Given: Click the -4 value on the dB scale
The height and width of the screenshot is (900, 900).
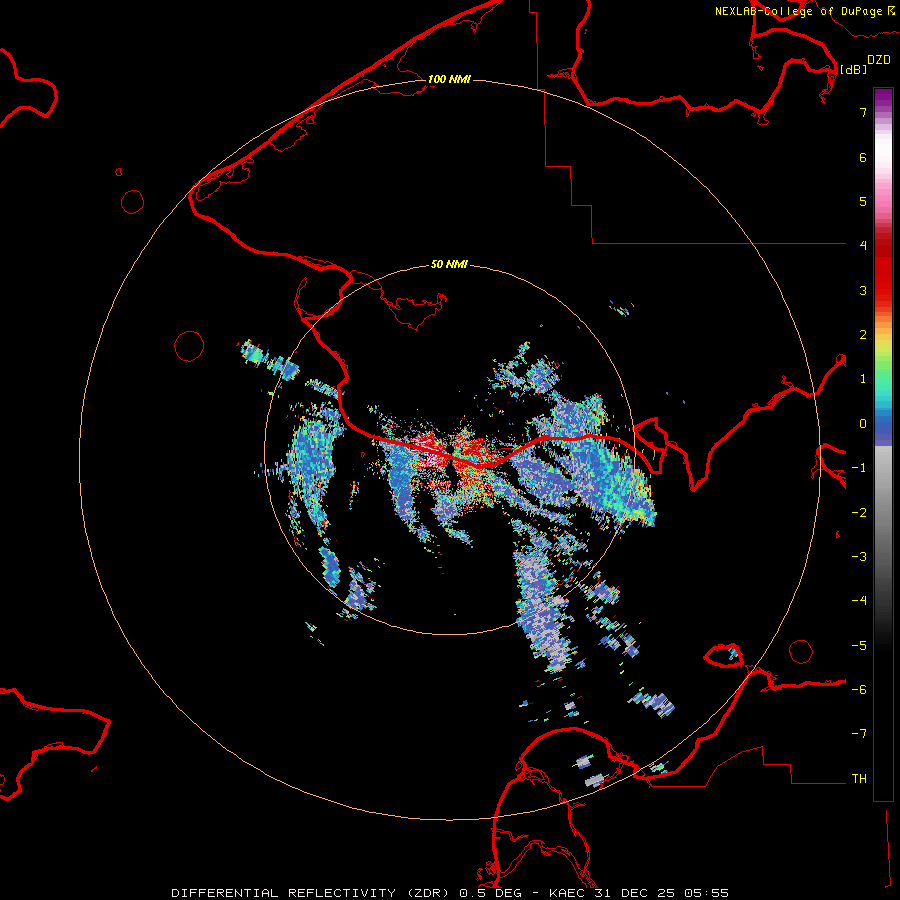Looking at the screenshot, I should coord(859,601).
